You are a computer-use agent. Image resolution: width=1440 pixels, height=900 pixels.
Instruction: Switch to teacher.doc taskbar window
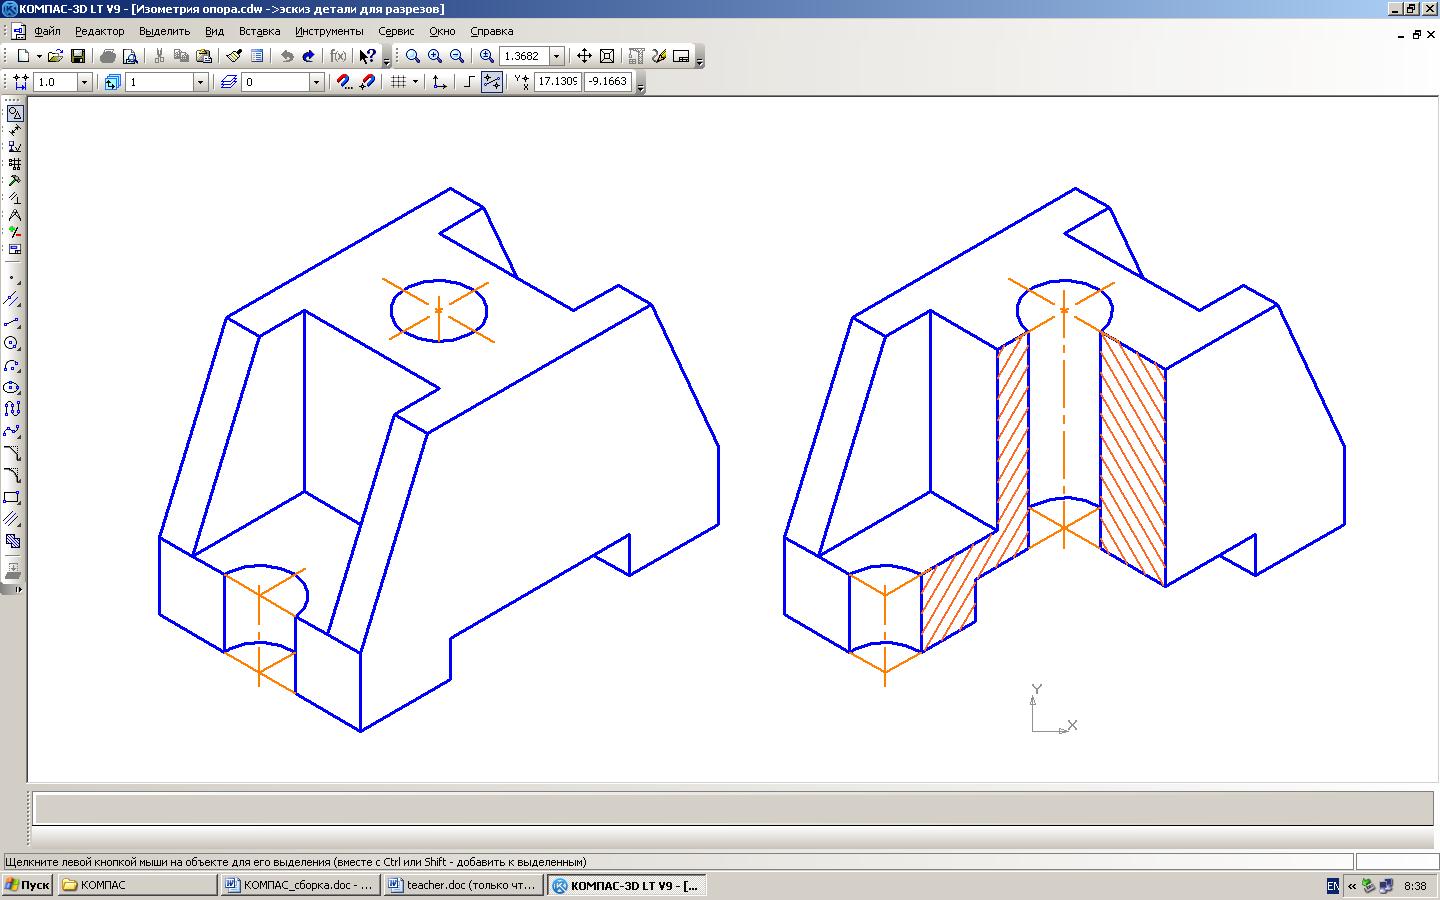coord(464,885)
